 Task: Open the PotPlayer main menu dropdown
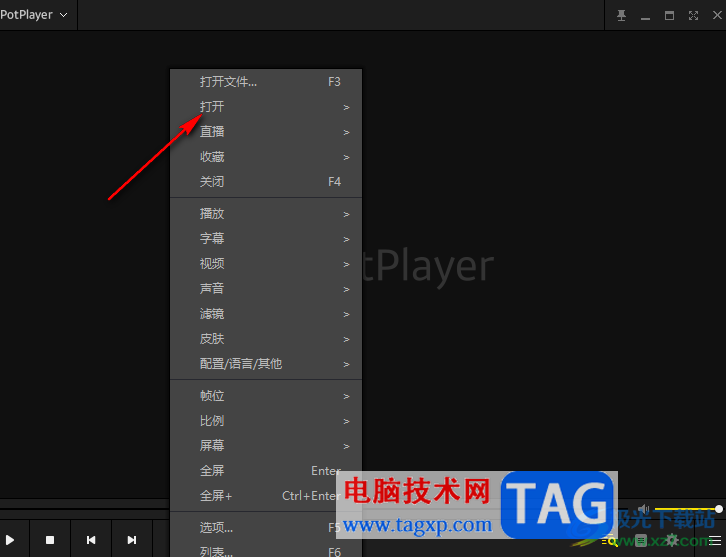click(34, 15)
